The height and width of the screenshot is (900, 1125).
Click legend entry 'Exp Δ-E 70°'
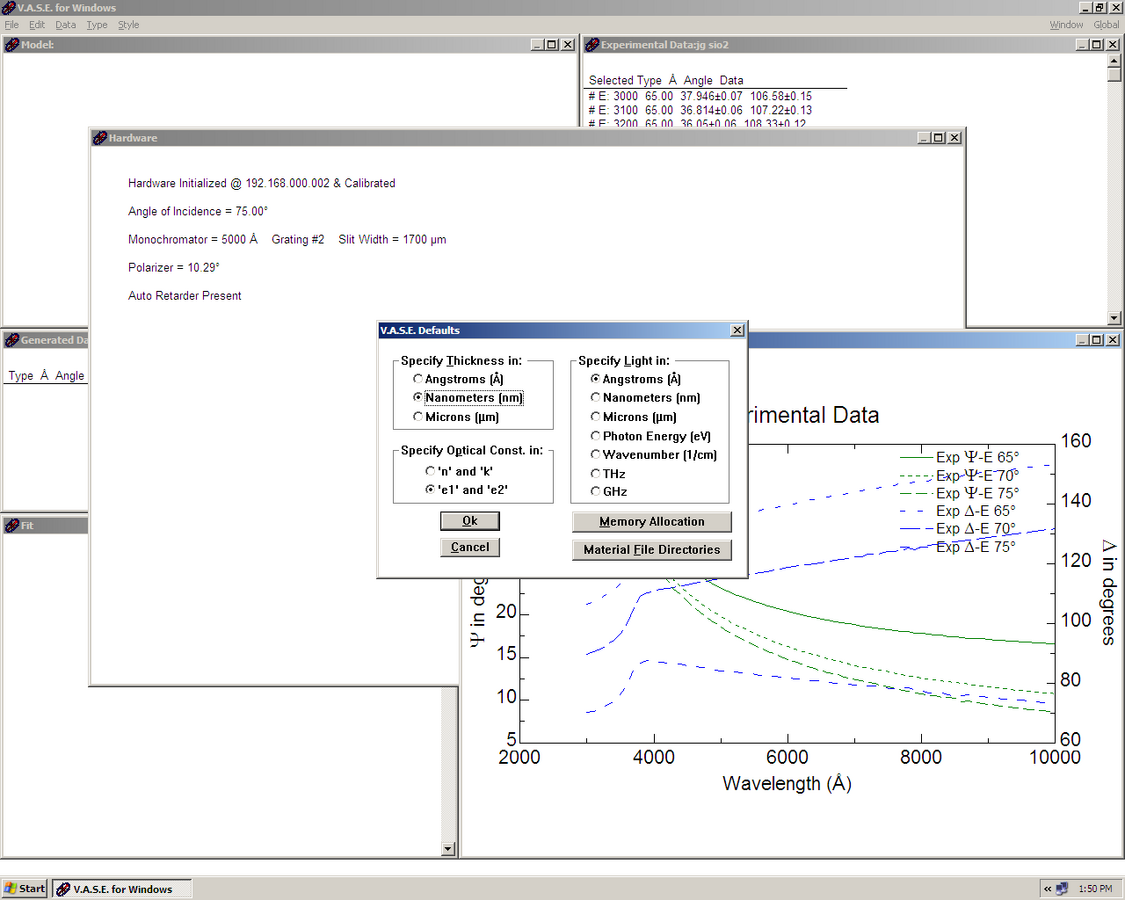(x=958, y=529)
